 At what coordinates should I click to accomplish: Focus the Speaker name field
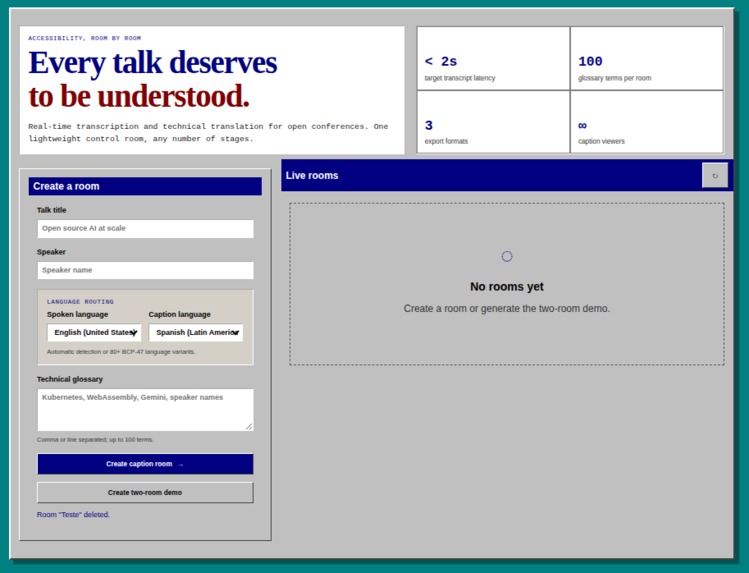[145, 270]
